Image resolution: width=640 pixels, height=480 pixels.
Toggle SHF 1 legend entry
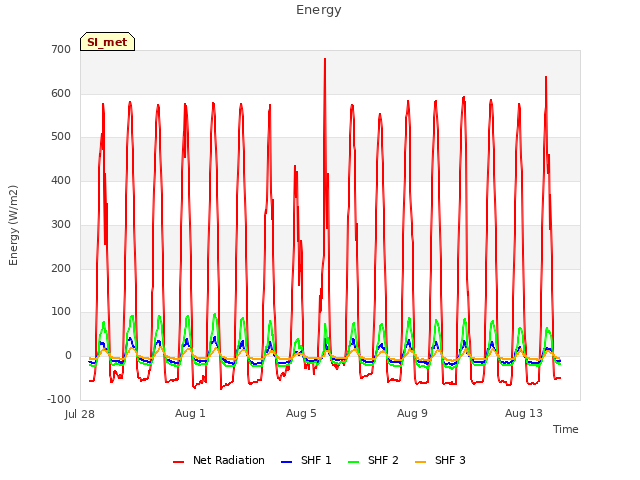tap(306, 460)
